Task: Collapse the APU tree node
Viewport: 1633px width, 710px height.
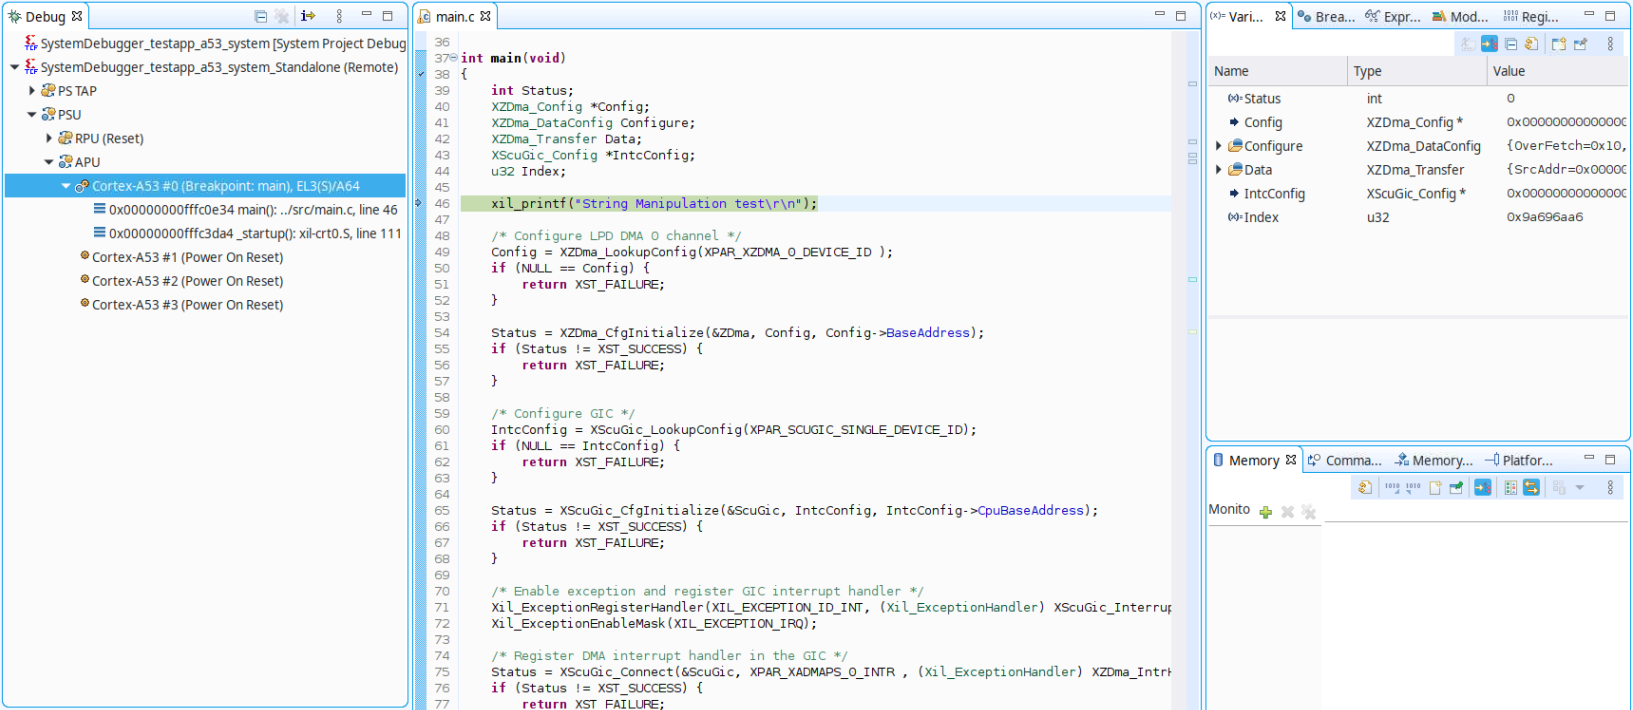Action: pos(49,162)
